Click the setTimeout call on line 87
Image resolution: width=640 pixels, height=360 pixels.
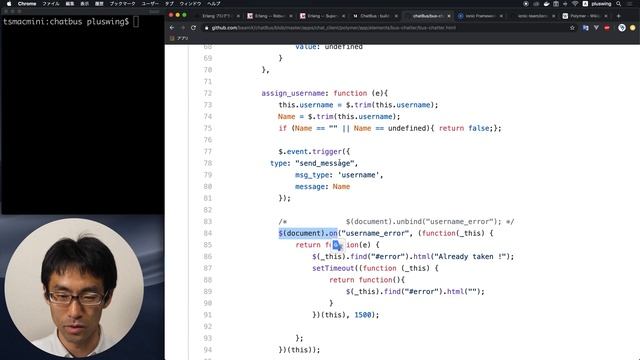[x=333, y=268]
